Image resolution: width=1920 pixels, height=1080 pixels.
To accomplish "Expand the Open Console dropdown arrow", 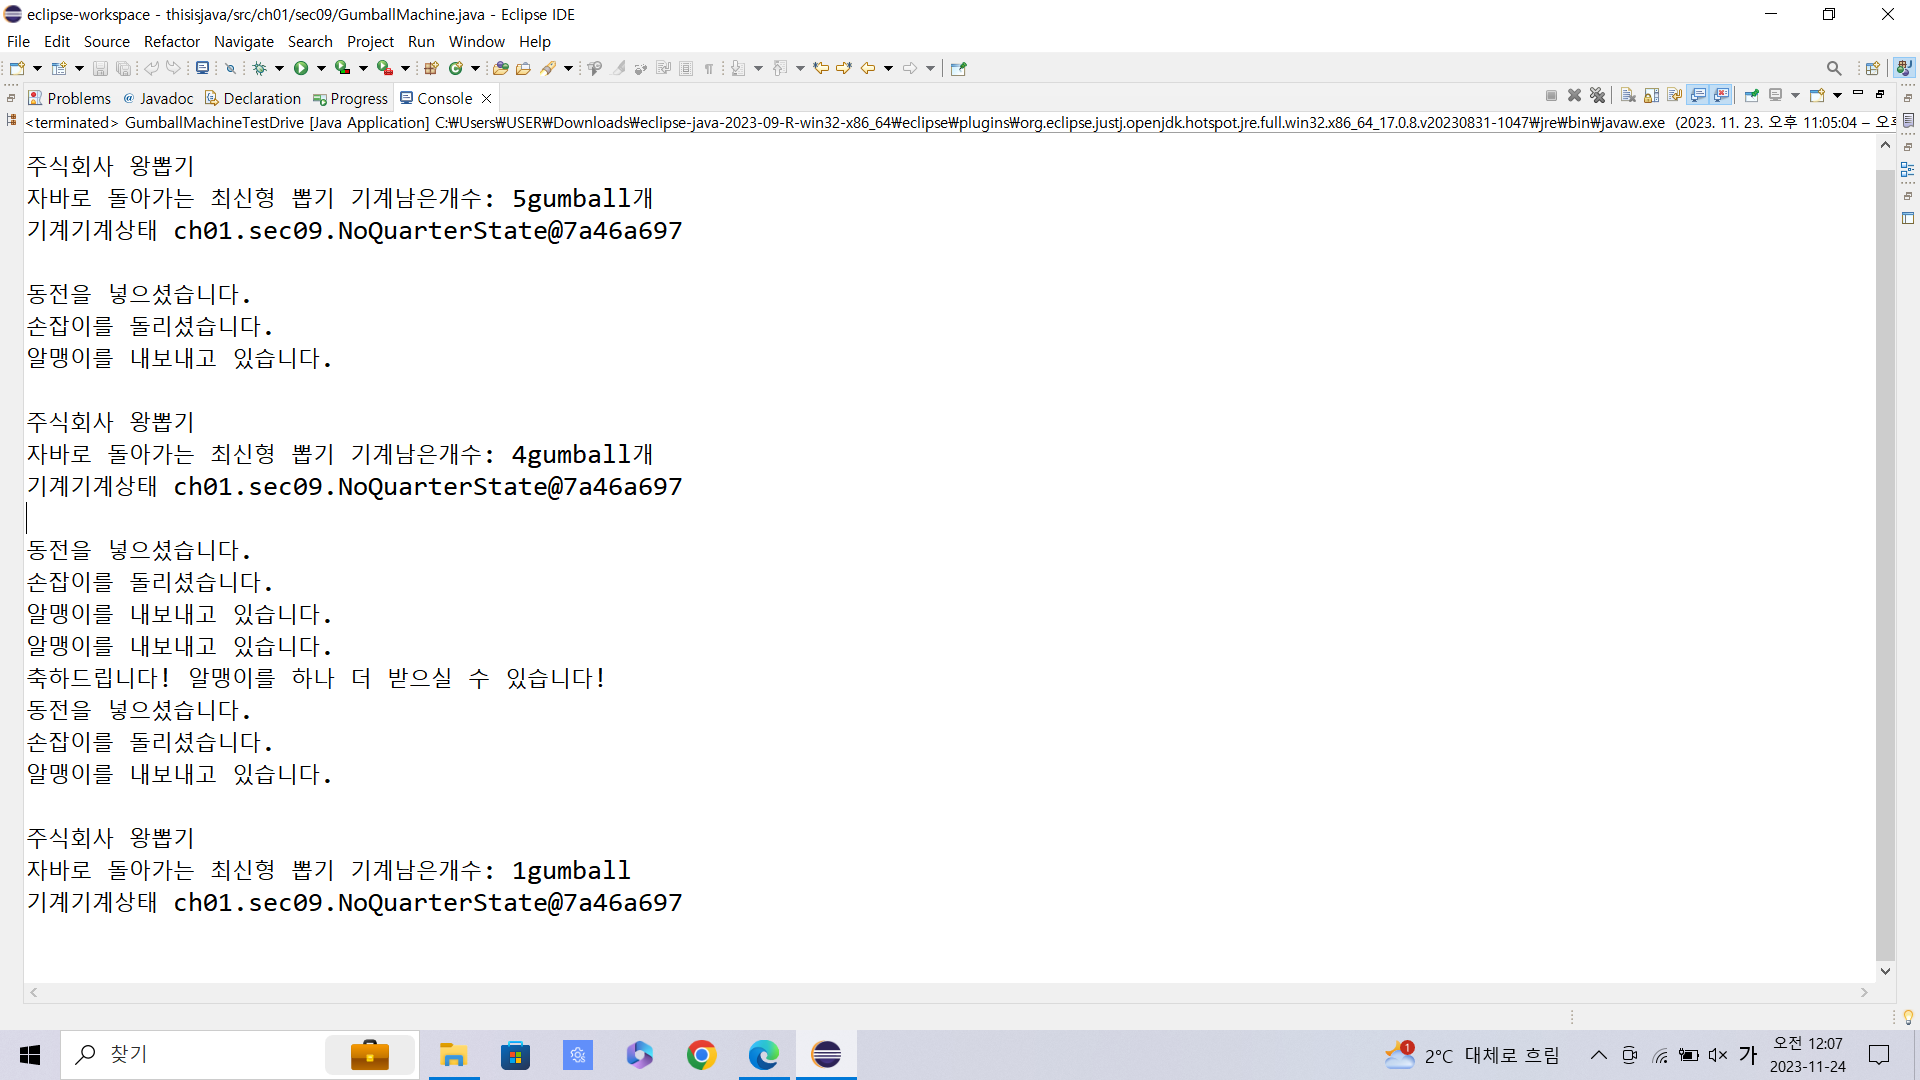I will (1837, 95).
